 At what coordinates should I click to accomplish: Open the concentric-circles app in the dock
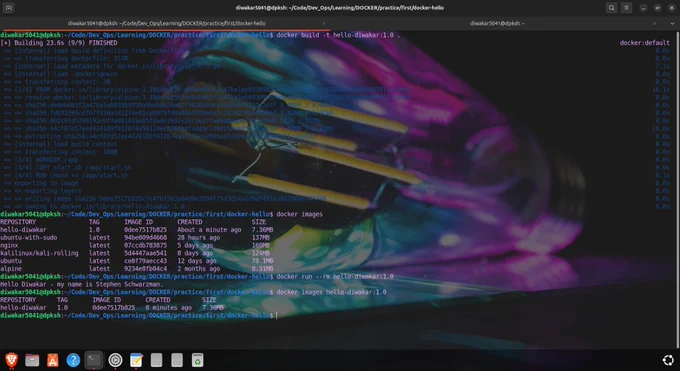click(x=115, y=360)
